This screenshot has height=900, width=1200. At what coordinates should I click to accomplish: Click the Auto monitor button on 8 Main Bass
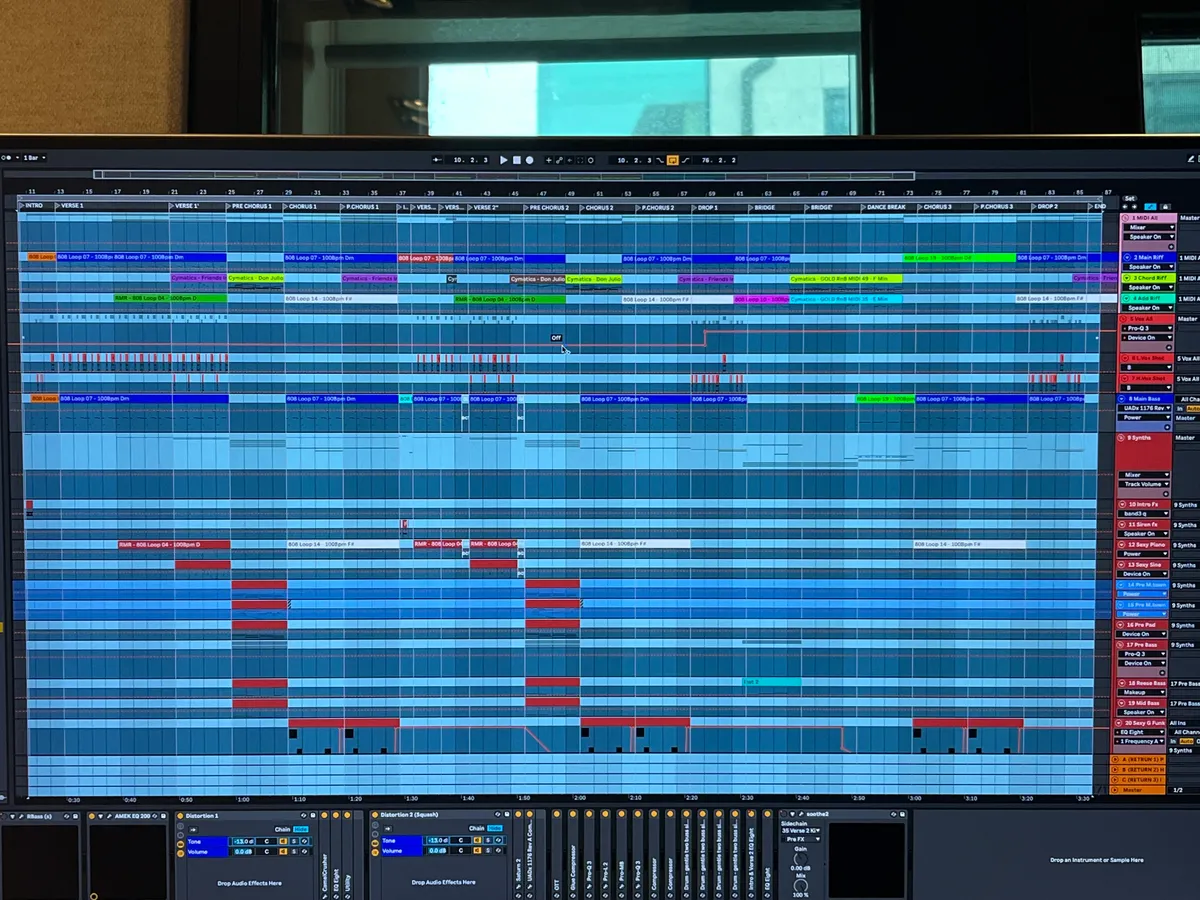(x=1193, y=408)
